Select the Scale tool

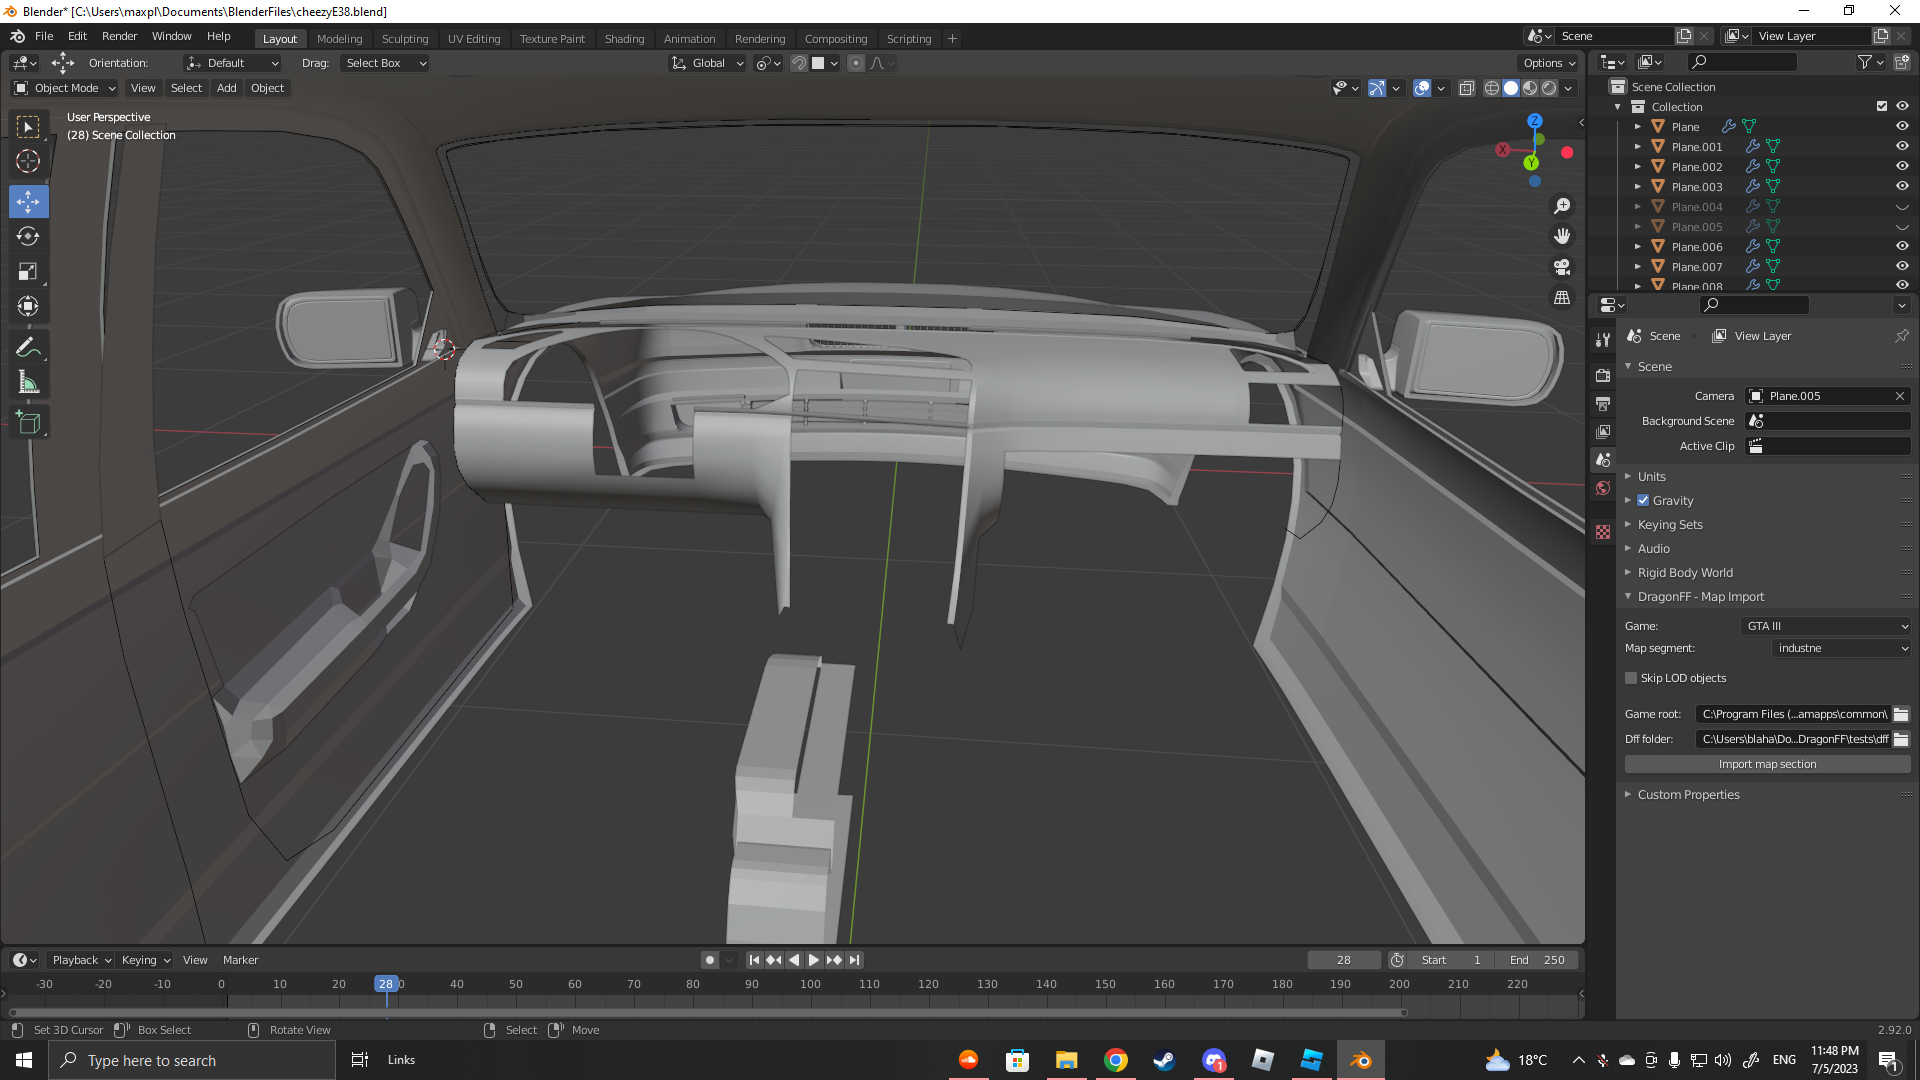[28, 272]
